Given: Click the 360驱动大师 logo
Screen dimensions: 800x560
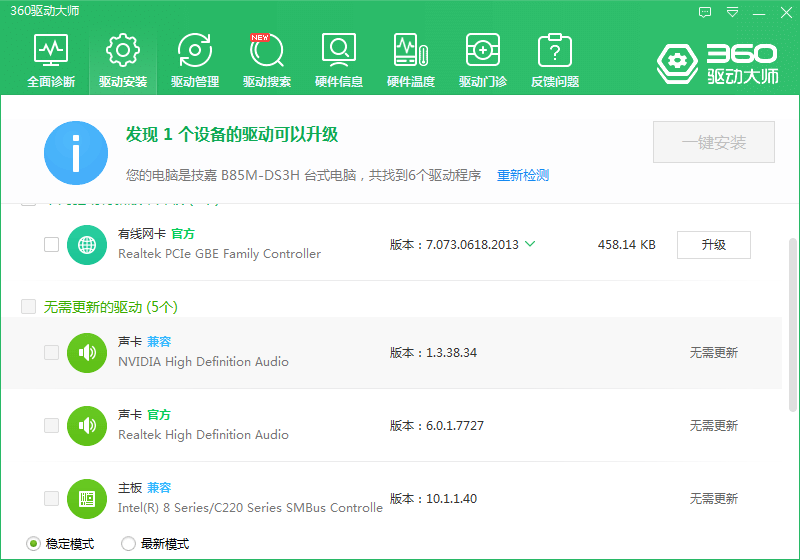Looking at the screenshot, I should (x=716, y=62).
